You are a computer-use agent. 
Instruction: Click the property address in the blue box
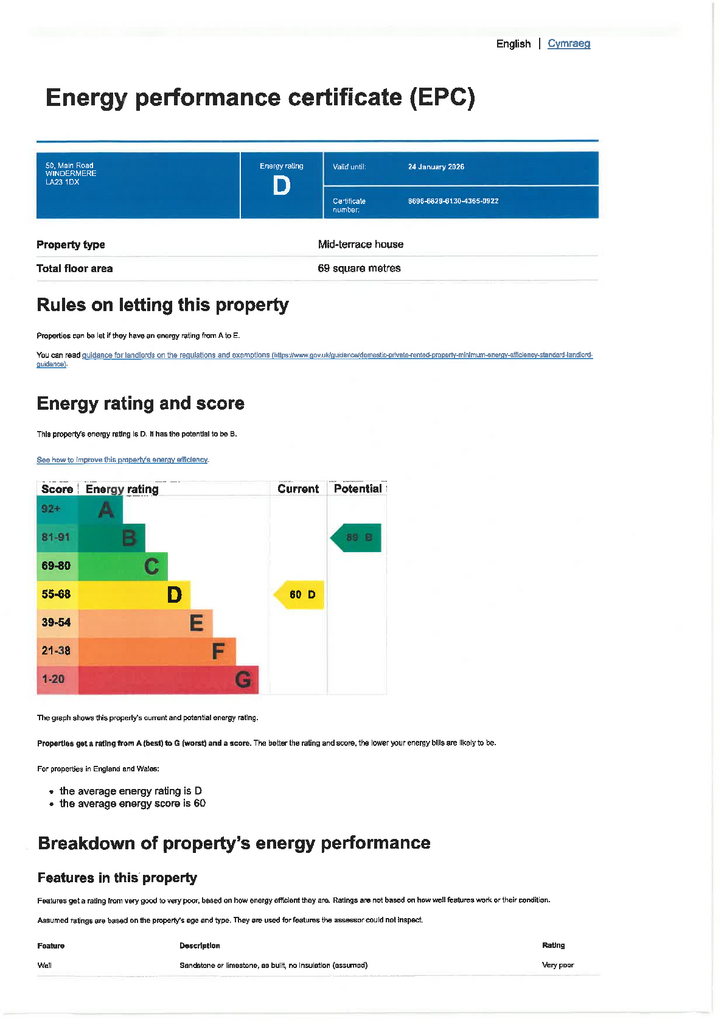[x=71, y=174]
